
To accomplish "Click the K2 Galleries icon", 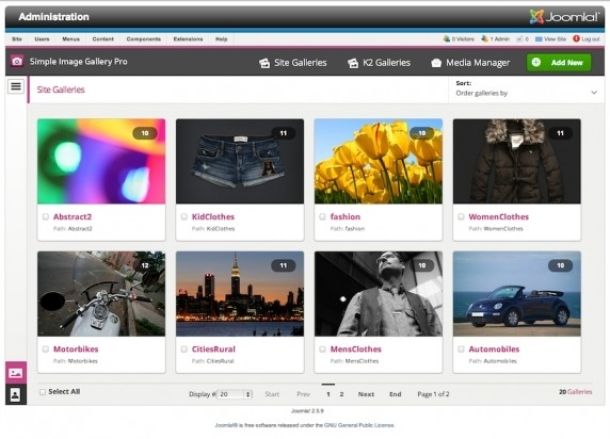I will [x=352, y=63].
